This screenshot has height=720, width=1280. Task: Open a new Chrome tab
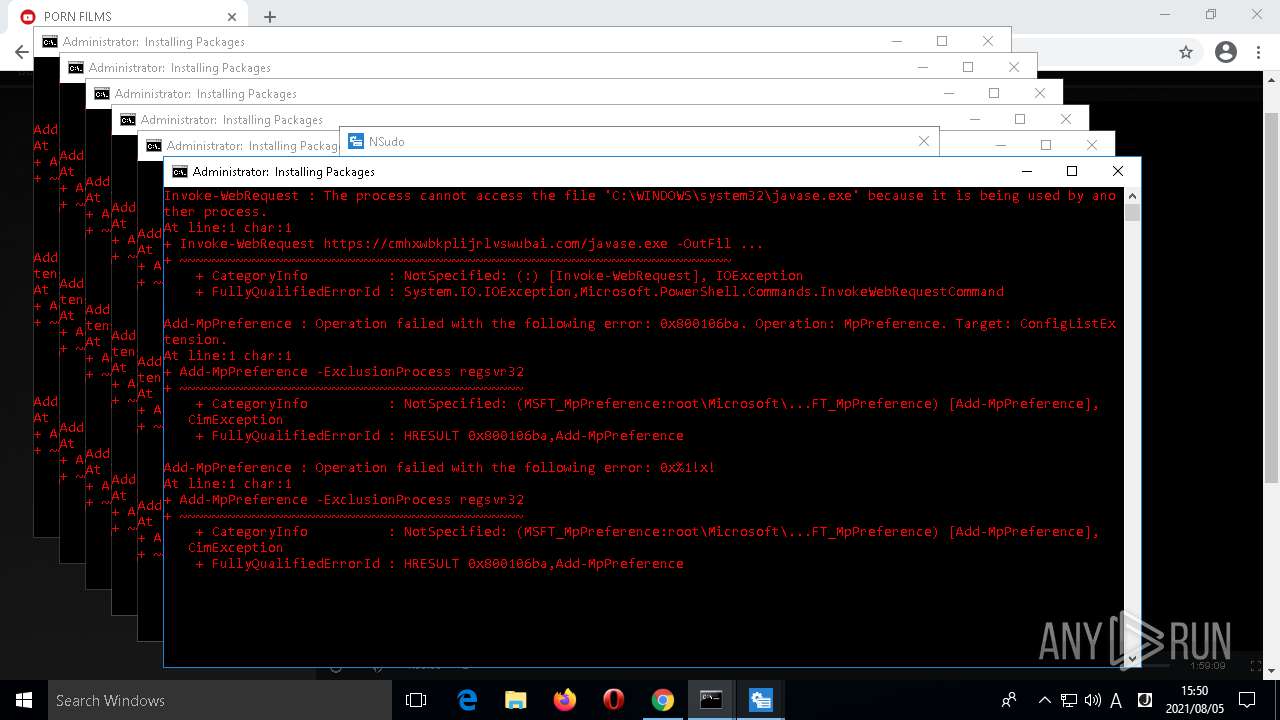pyautogui.click(x=270, y=16)
